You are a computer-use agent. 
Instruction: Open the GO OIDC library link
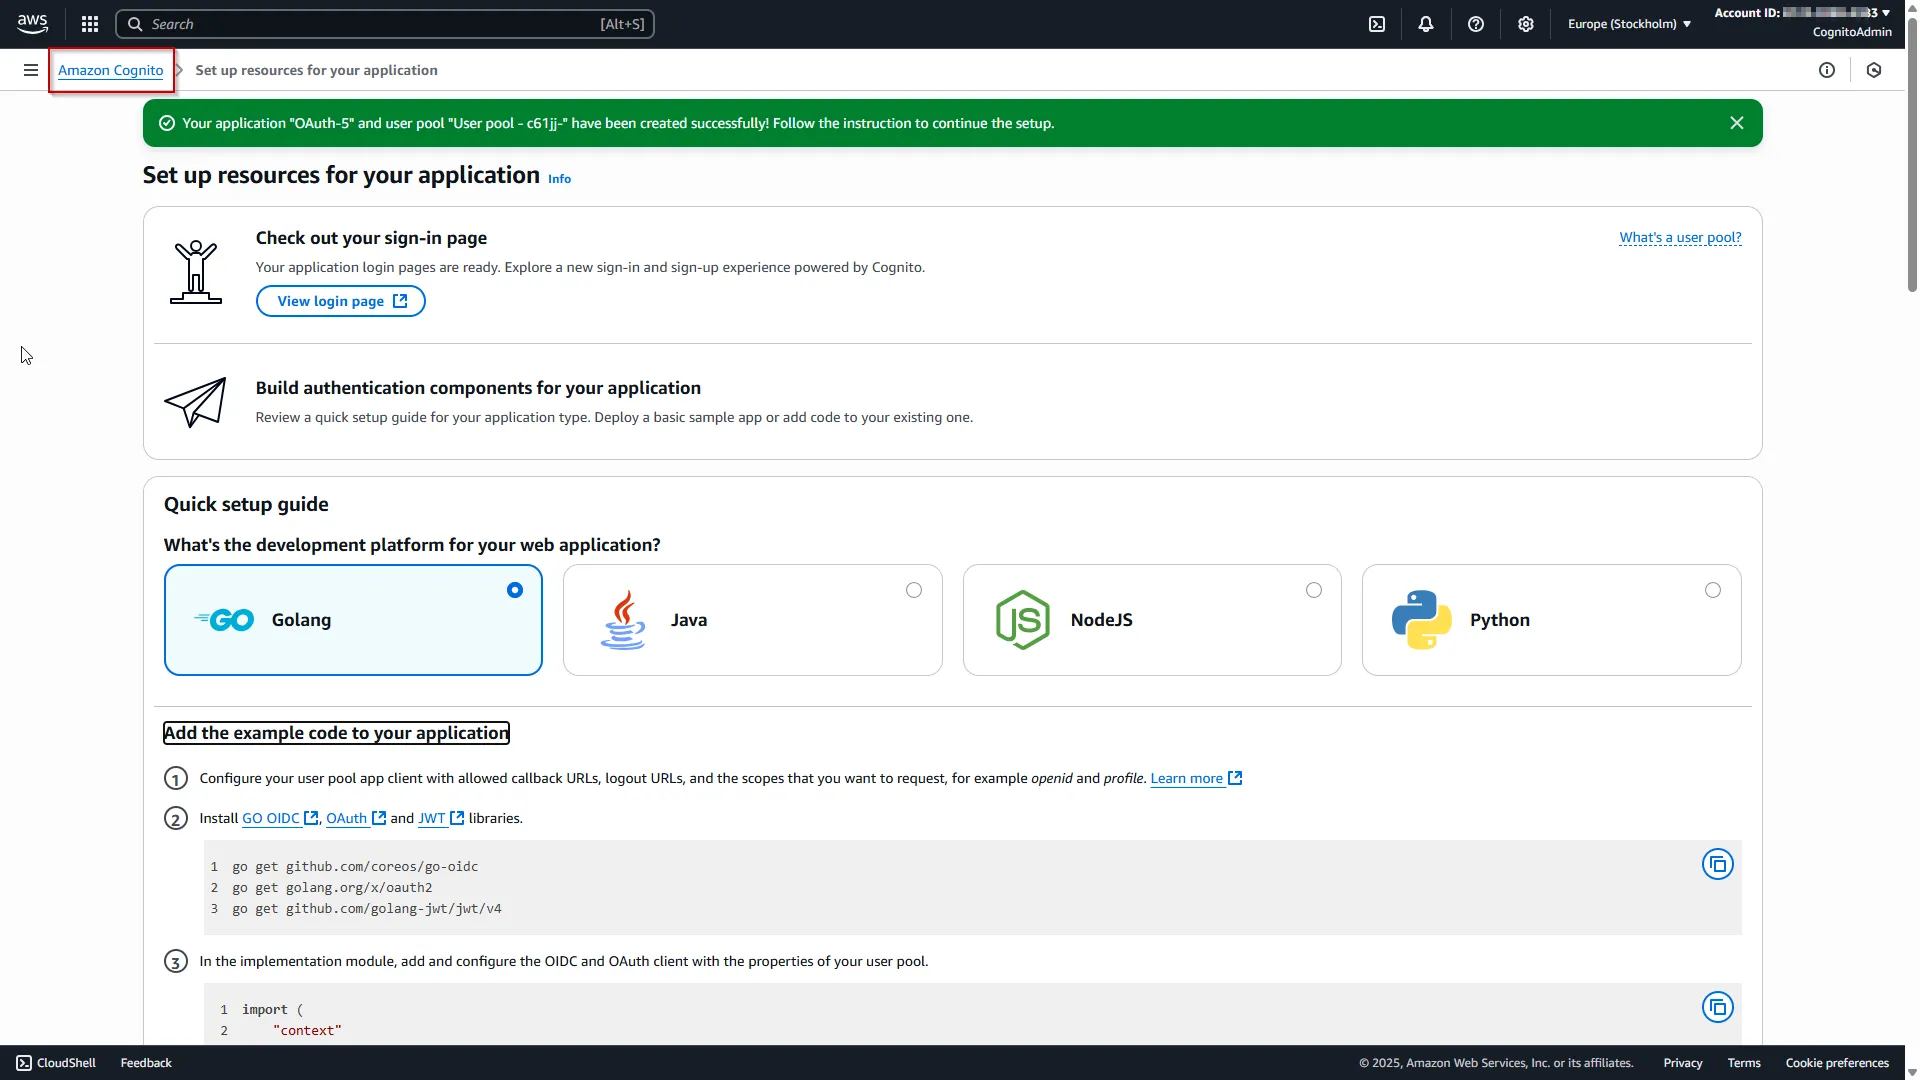point(280,818)
